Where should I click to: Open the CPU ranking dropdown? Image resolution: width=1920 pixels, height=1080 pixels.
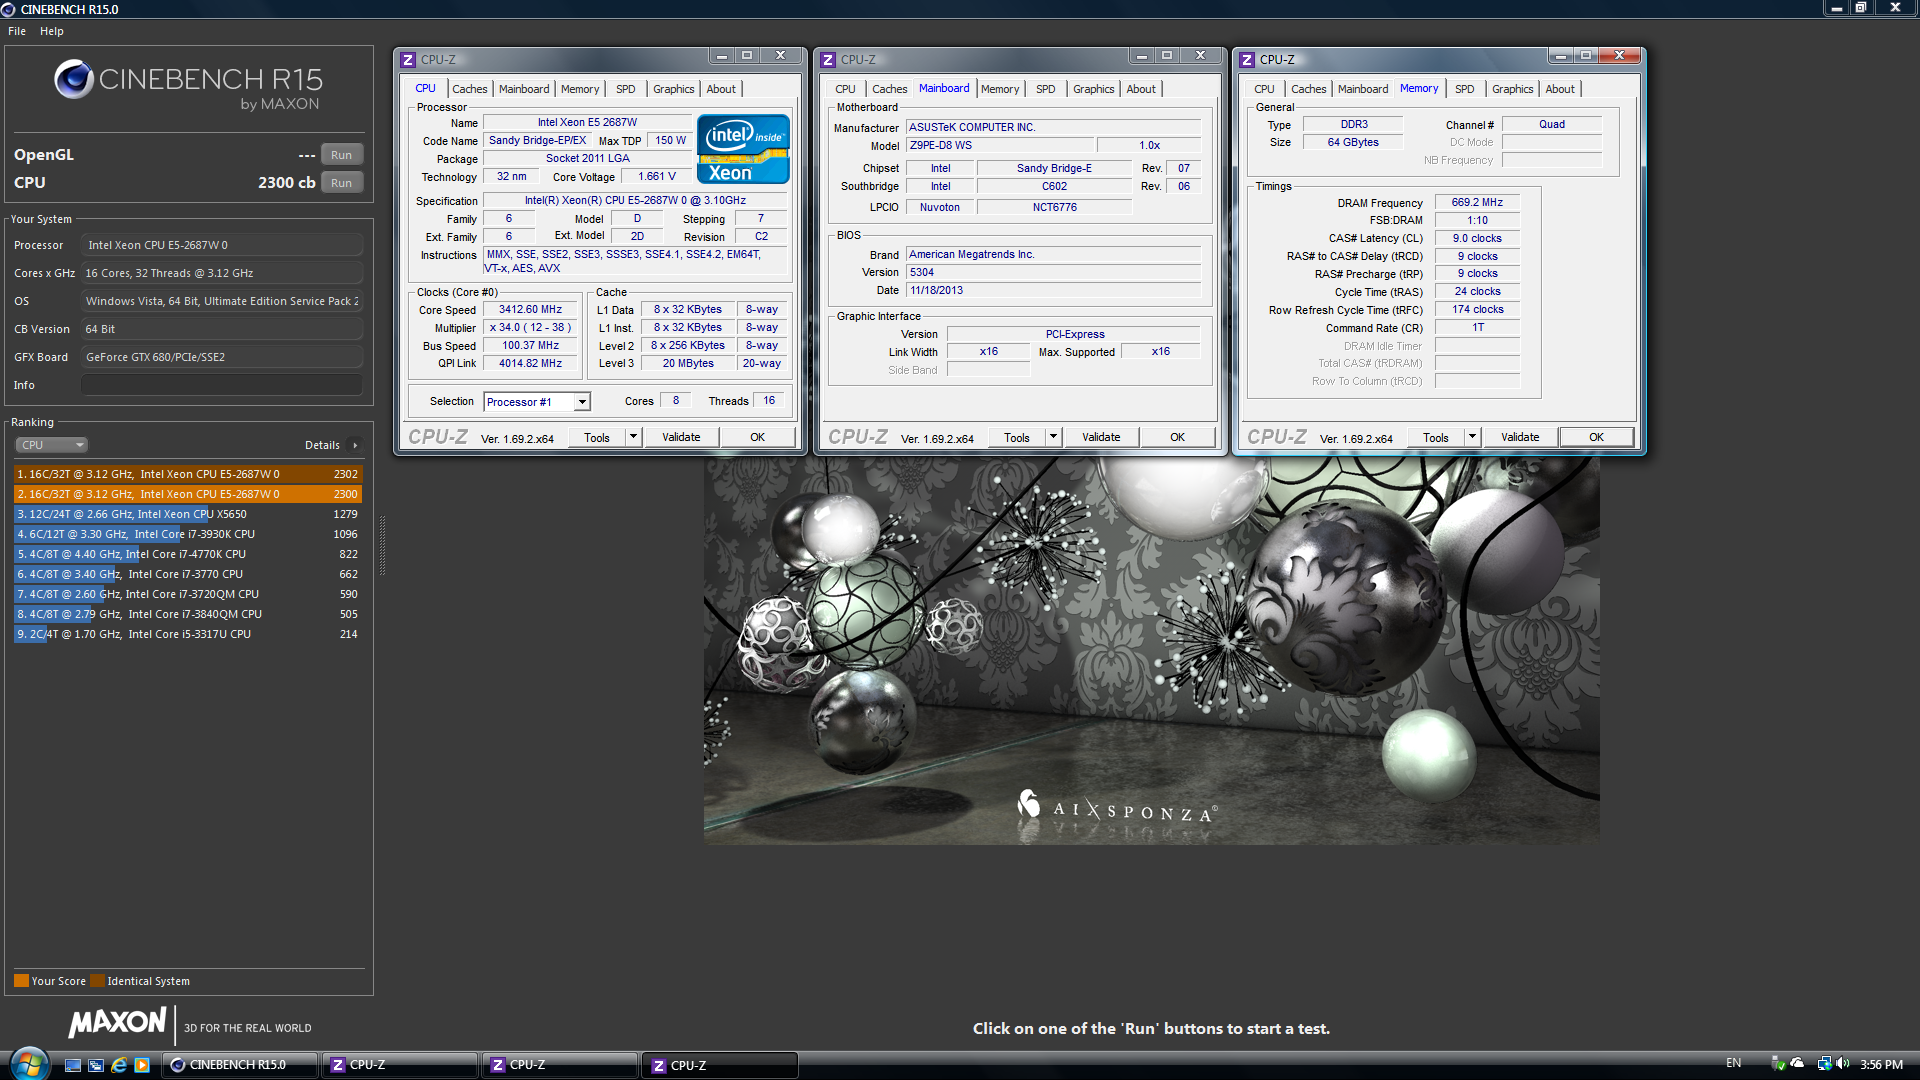pos(52,445)
